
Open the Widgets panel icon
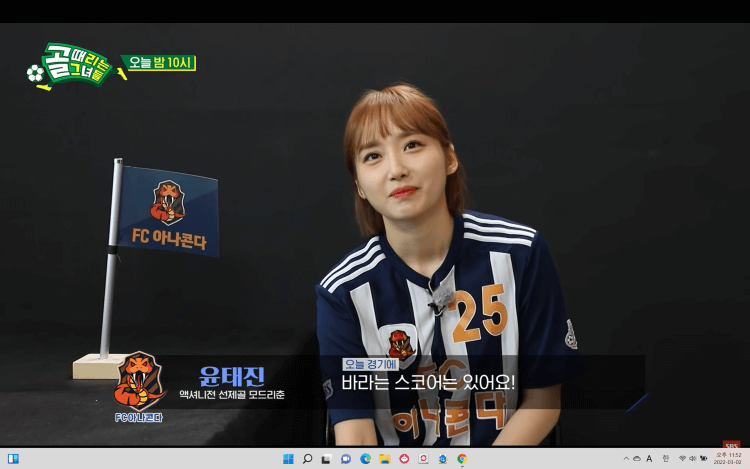(13, 459)
